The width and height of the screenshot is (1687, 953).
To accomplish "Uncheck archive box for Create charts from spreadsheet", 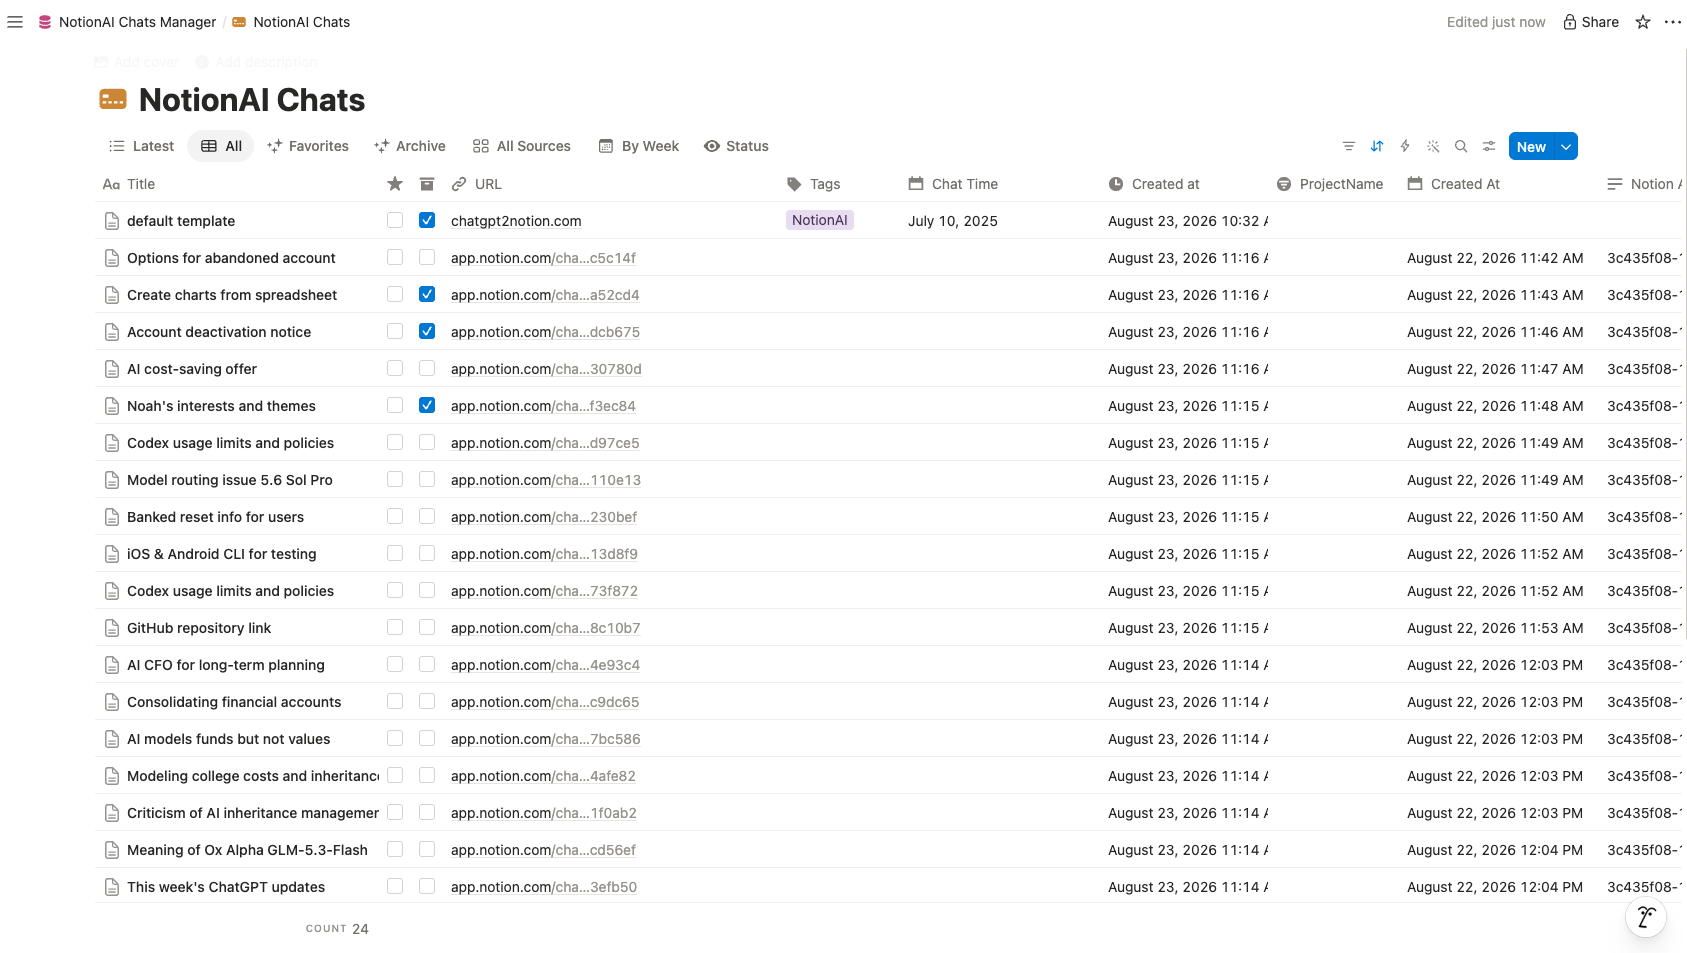I will (427, 294).
